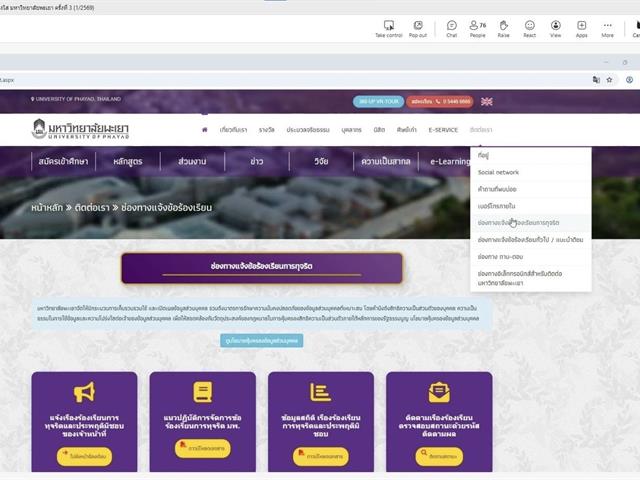The height and width of the screenshot is (480, 640).
Task: Open the Chat panel in Teams
Action: click(451, 27)
